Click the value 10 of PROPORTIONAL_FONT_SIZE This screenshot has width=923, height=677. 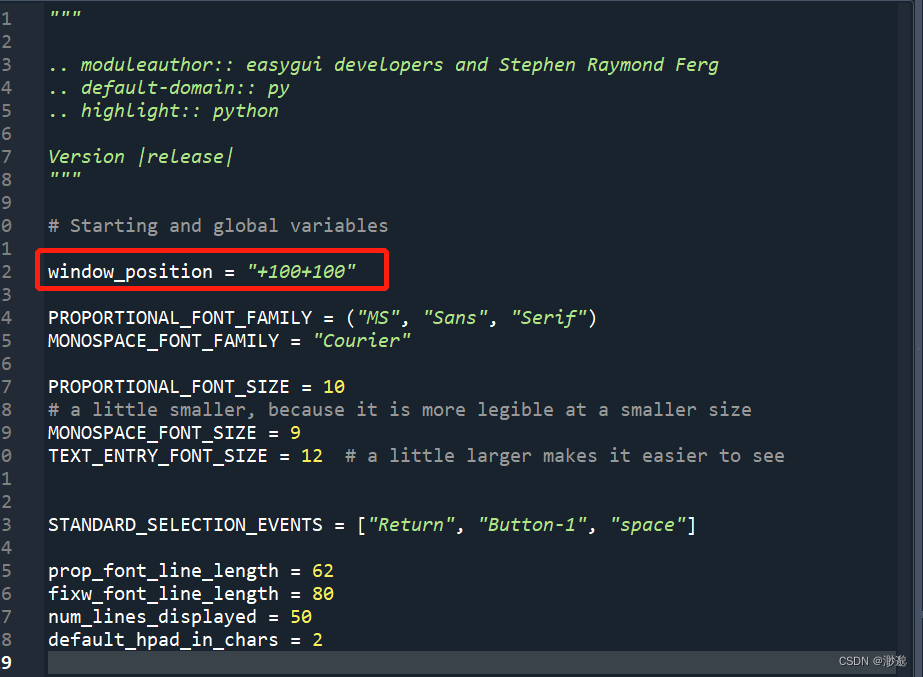(x=334, y=387)
